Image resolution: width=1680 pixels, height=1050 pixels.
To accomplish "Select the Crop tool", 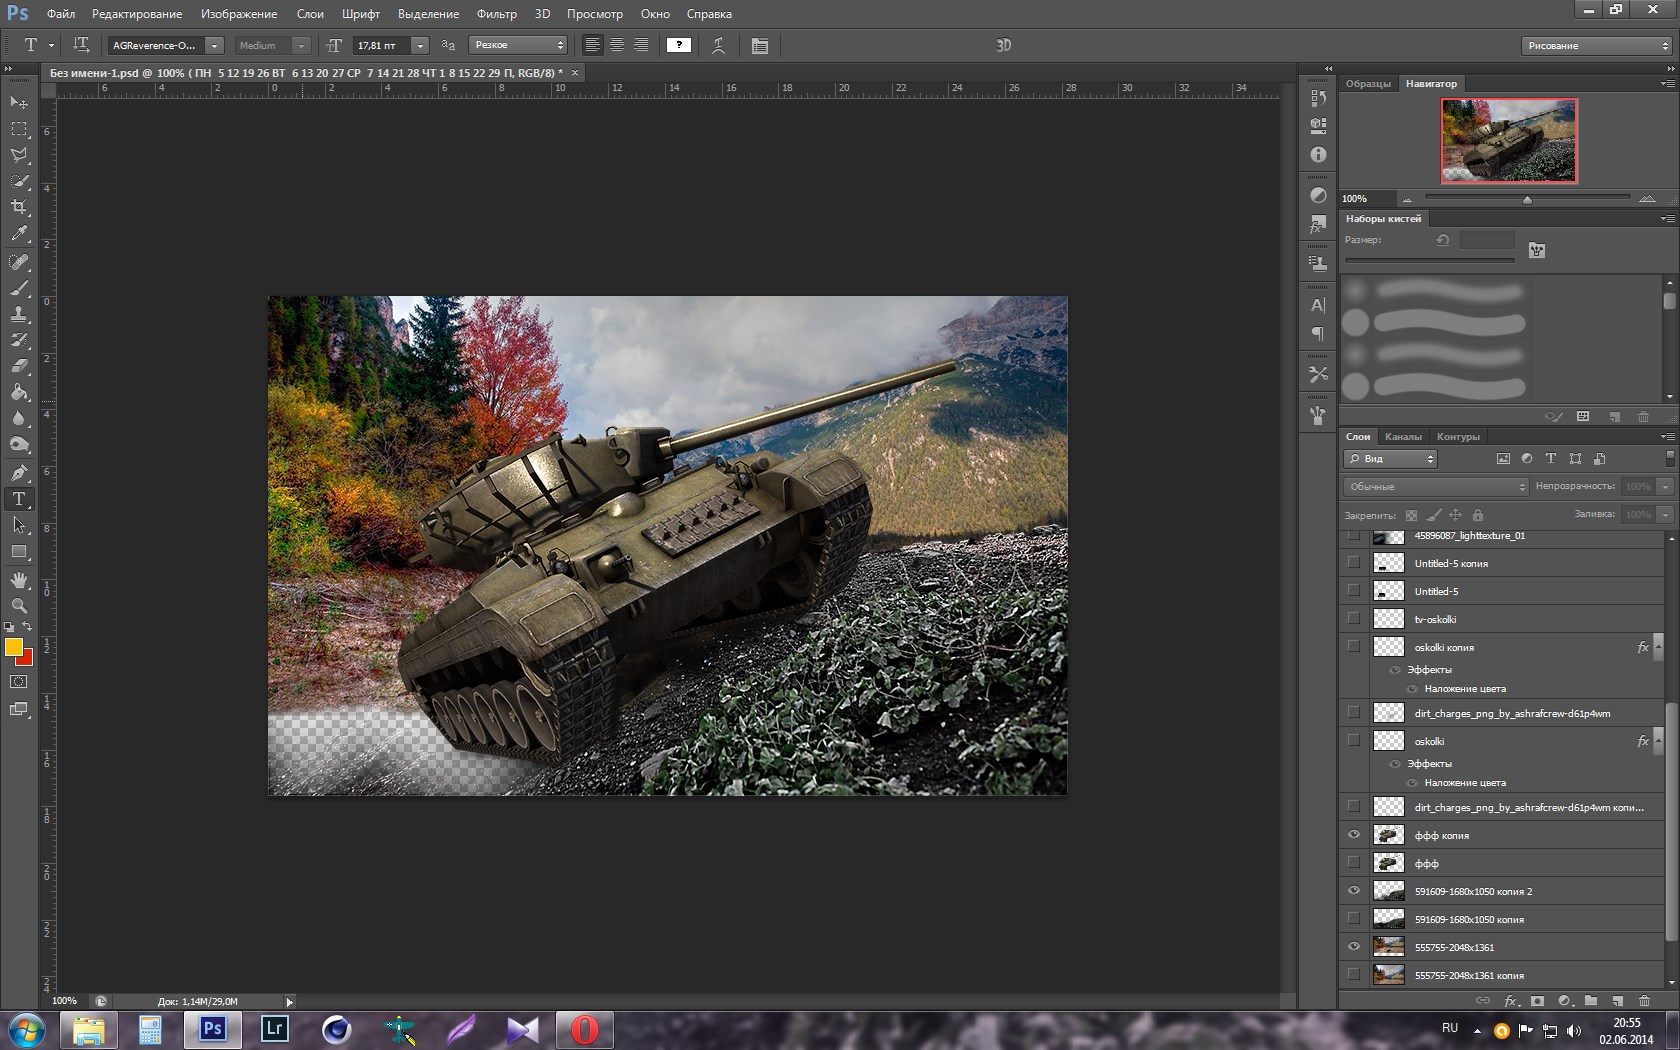I will (19, 207).
